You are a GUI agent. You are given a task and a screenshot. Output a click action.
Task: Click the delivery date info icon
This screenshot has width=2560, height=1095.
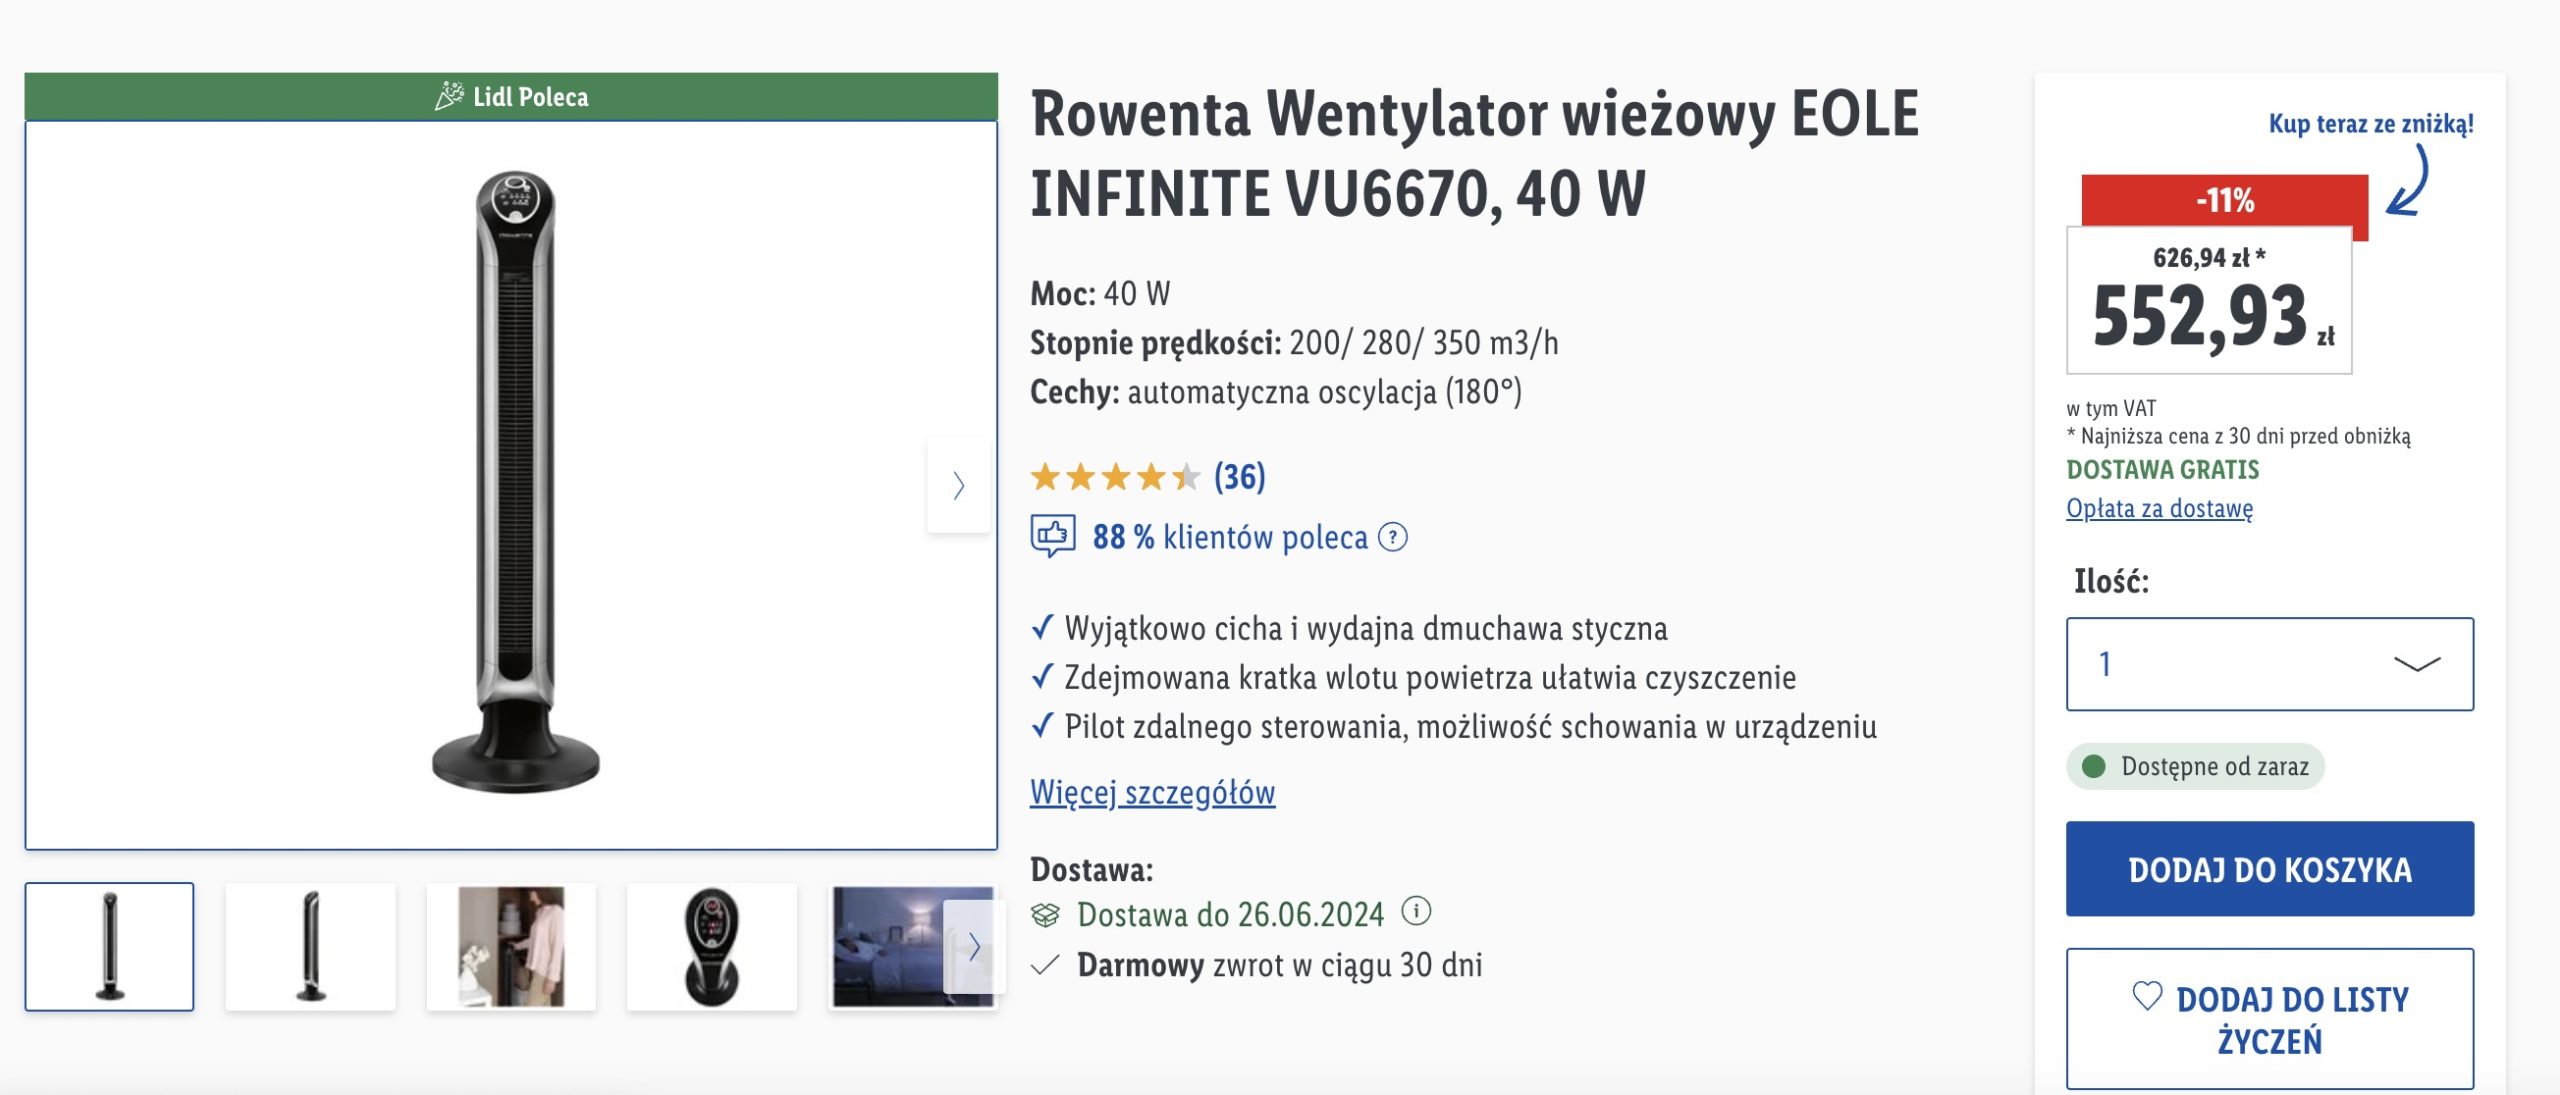[x=1416, y=911]
